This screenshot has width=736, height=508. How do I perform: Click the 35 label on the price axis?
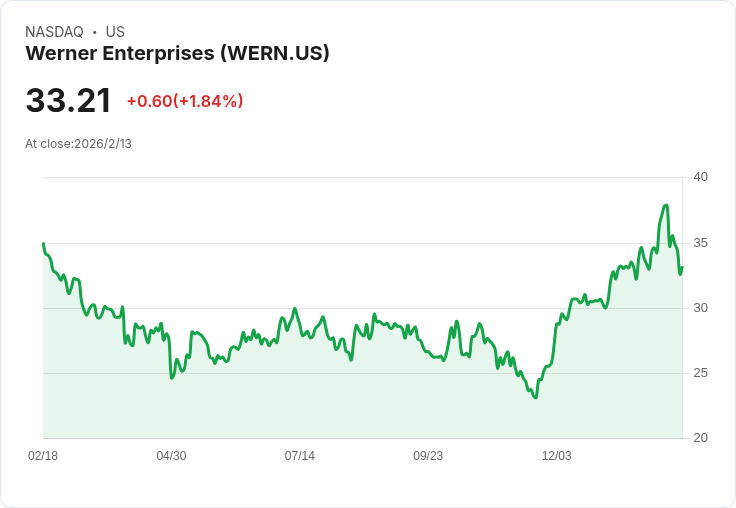click(x=700, y=243)
